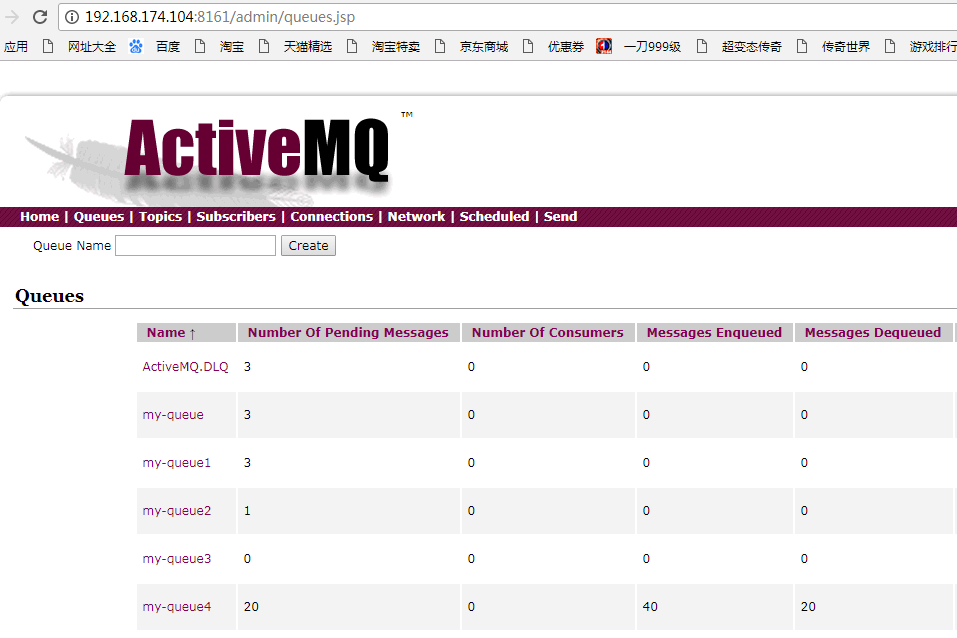Sort by Messages Dequeued column

click(x=873, y=333)
